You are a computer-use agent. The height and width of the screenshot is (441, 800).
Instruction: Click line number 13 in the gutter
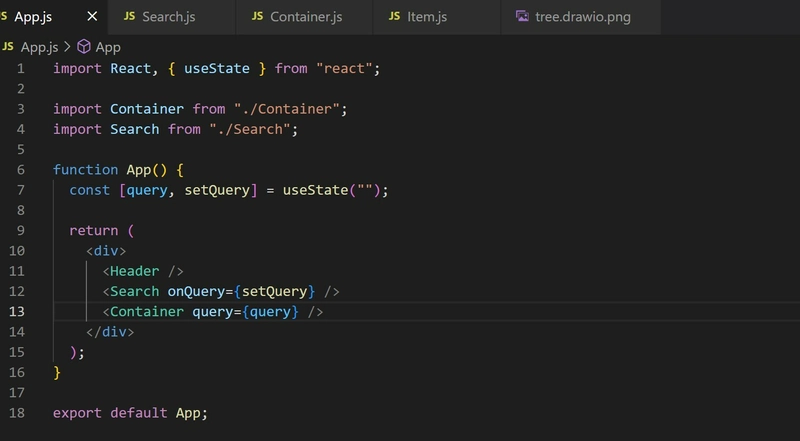pos(16,311)
